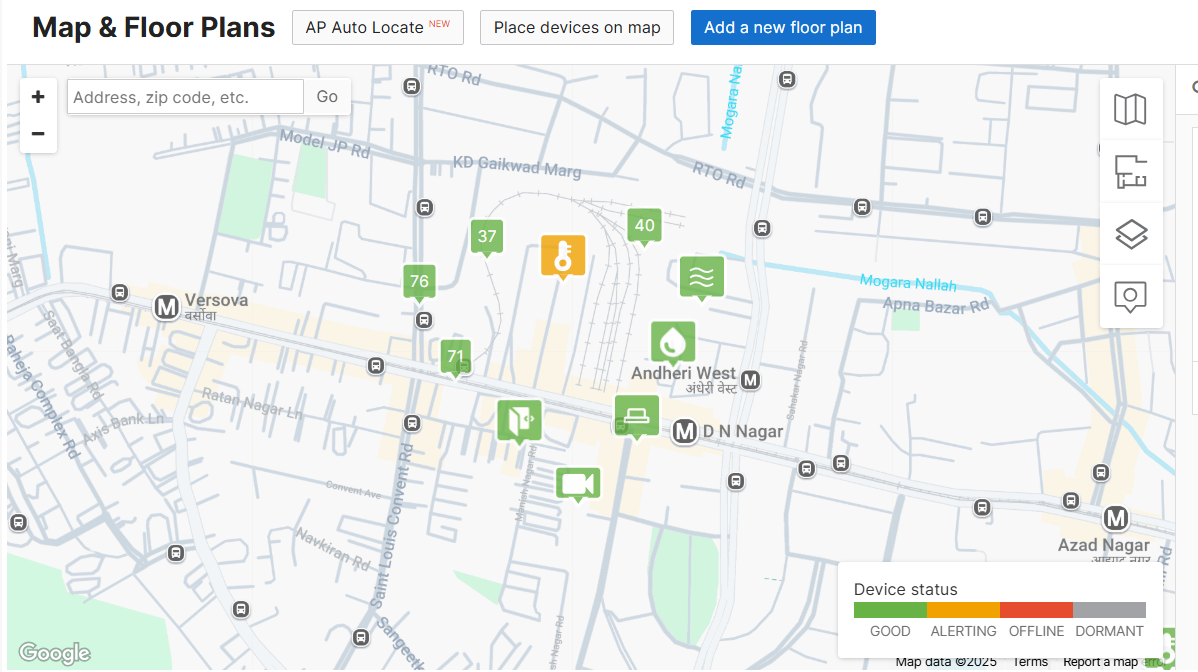Viewport: 1198px width, 672px height.
Task: Select the water leak sensor marker
Action: coord(673,342)
